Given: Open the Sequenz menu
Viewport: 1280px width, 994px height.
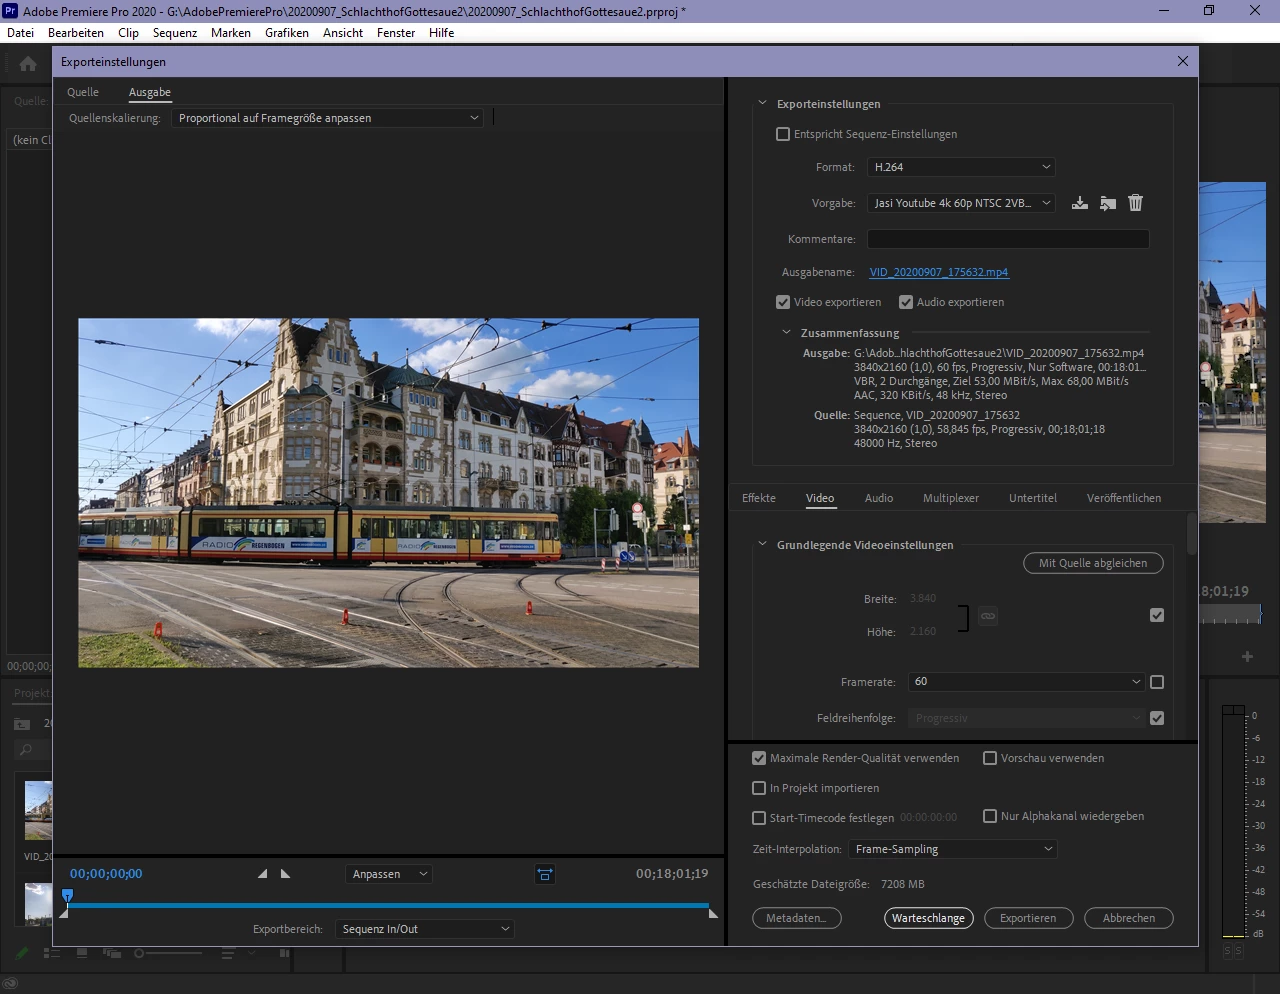Looking at the screenshot, I should tap(175, 33).
